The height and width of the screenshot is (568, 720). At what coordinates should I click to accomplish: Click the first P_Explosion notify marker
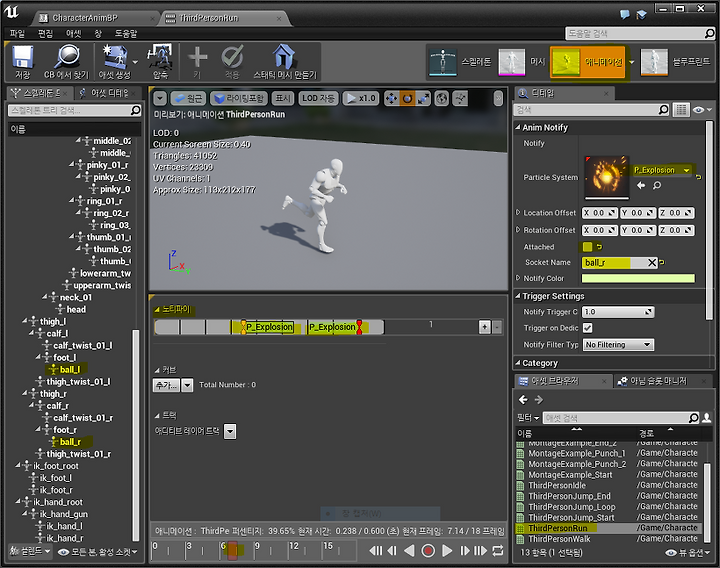click(269, 327)
